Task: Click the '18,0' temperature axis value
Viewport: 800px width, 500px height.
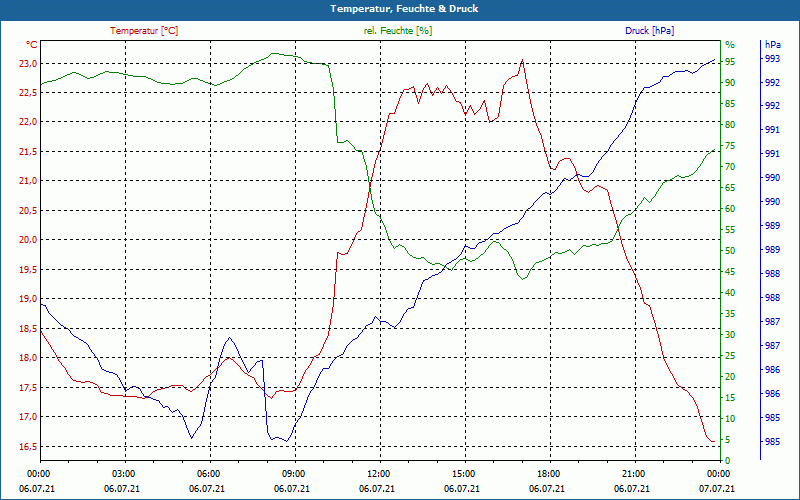Action: 28,358
